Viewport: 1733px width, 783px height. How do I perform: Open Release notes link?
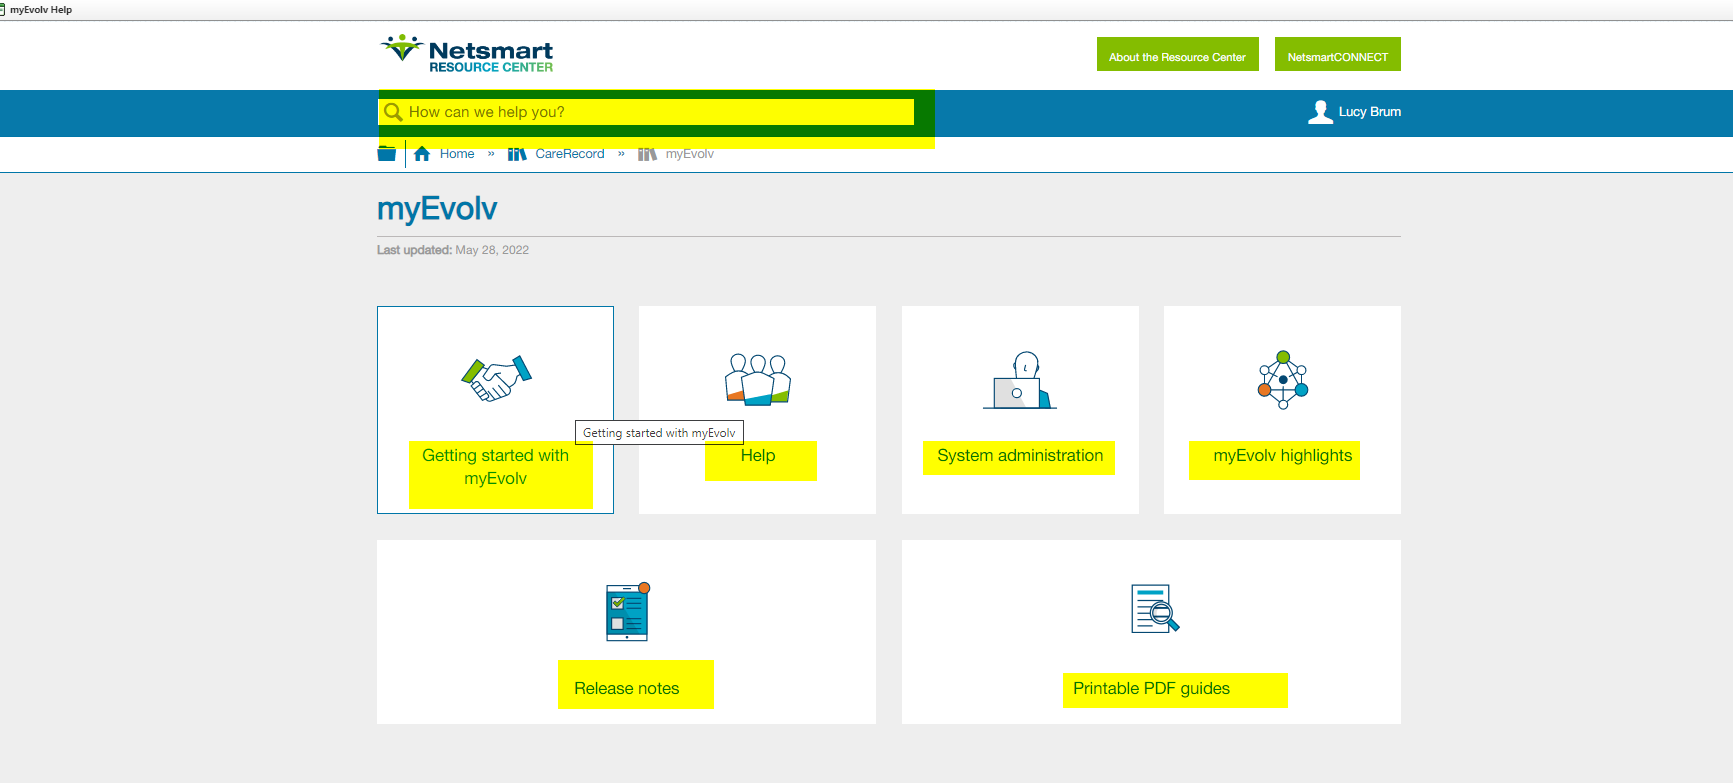pos(627,689)
